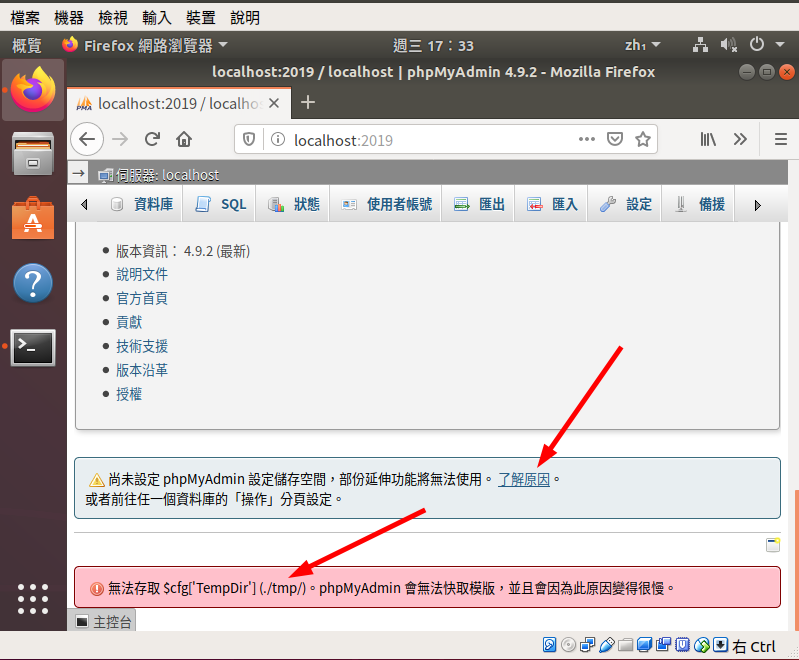Open the 裝置 menu
This screenshot has height=660, width=799.
201,18
